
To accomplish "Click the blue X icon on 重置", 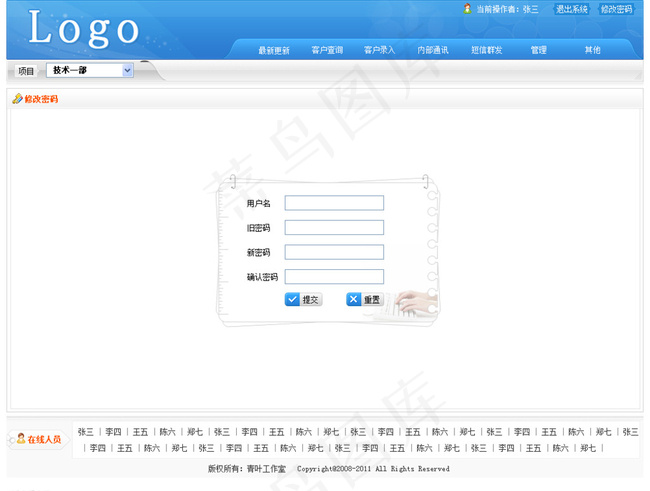I will pos(354,299).
